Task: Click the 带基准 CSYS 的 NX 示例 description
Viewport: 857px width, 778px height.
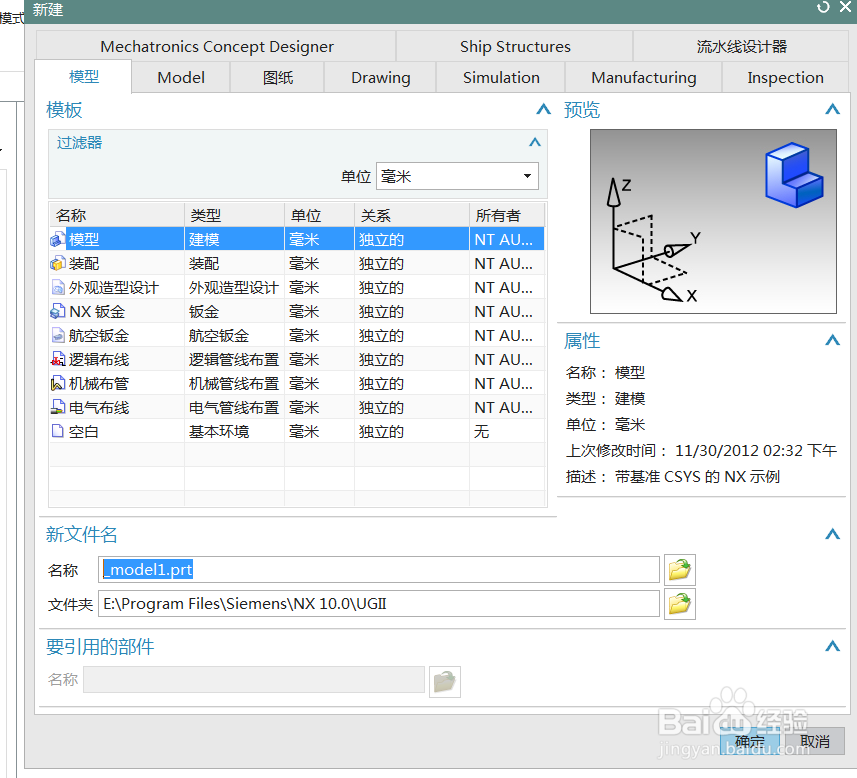Action: click(x=697, y=477)
